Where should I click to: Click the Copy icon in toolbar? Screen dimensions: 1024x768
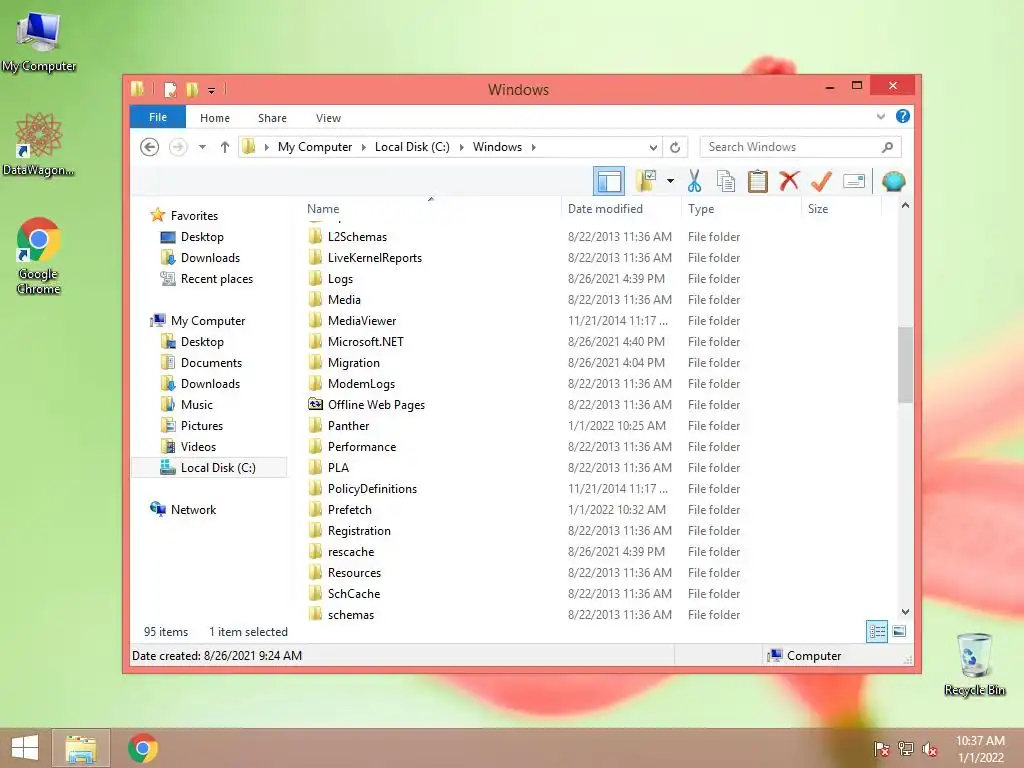tap(726, 181)
